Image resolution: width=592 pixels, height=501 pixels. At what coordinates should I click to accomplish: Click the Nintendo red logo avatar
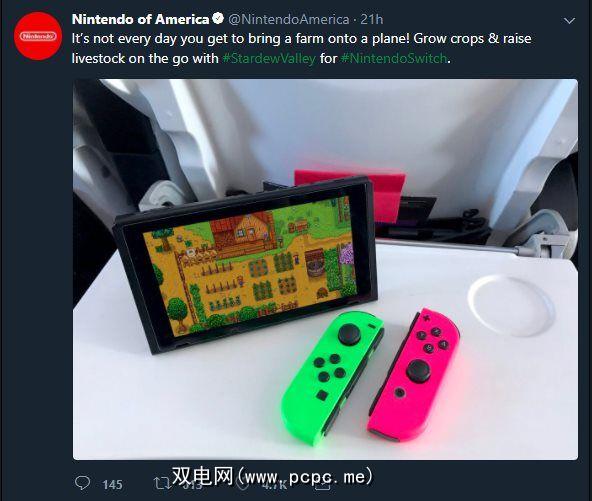point(38,36)
